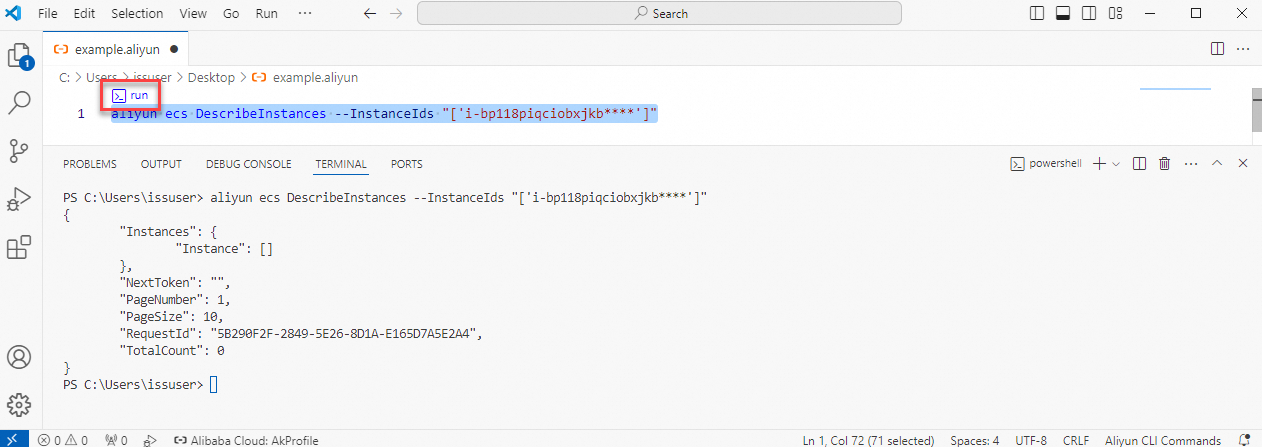Open notifications bell in status bar
Viewport: 1262px width, 447px height.
[x=1244, y=440]
